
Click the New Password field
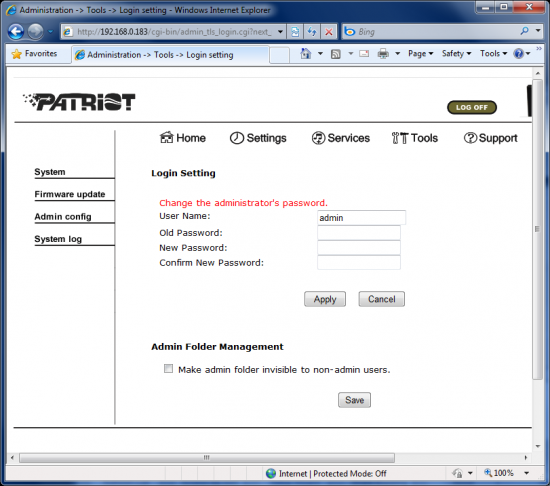tap(359, 248)
